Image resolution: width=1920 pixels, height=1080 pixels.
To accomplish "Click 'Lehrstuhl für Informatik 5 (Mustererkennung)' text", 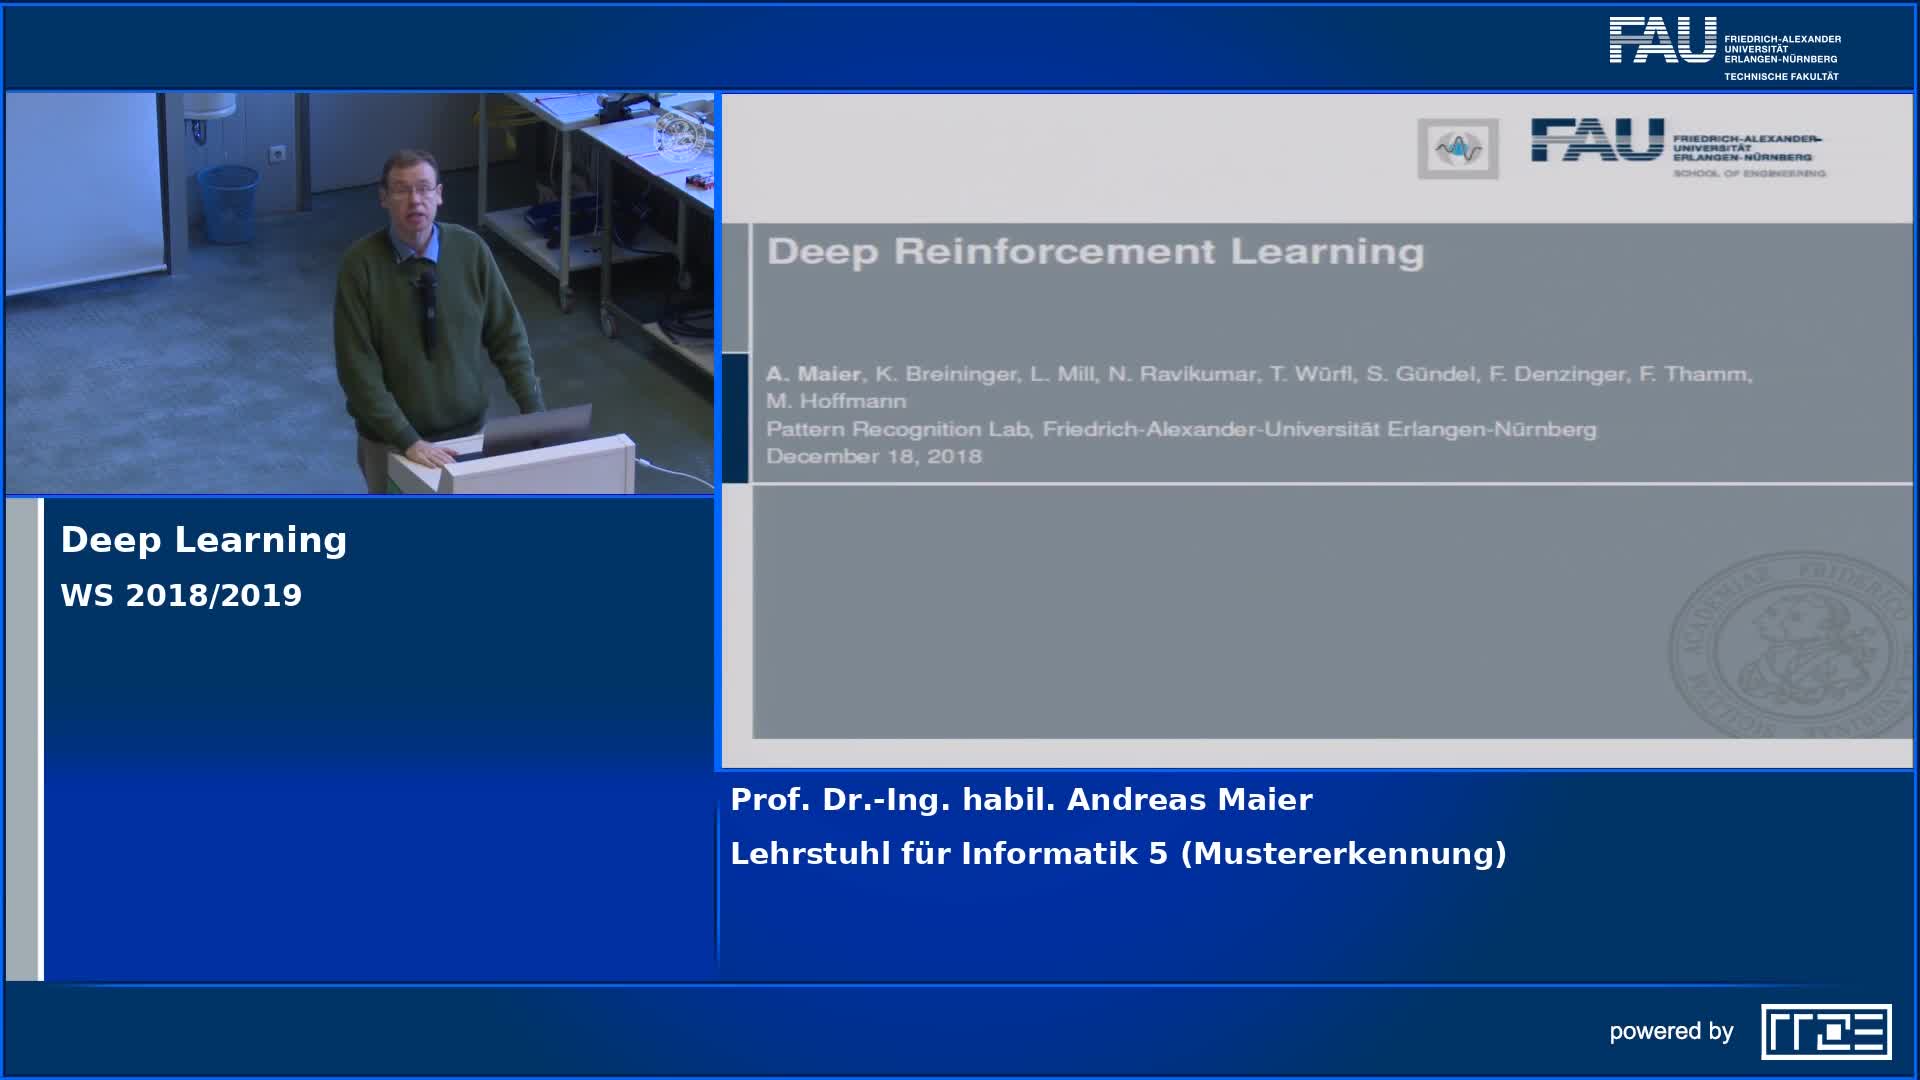I will coord(1118,854).
